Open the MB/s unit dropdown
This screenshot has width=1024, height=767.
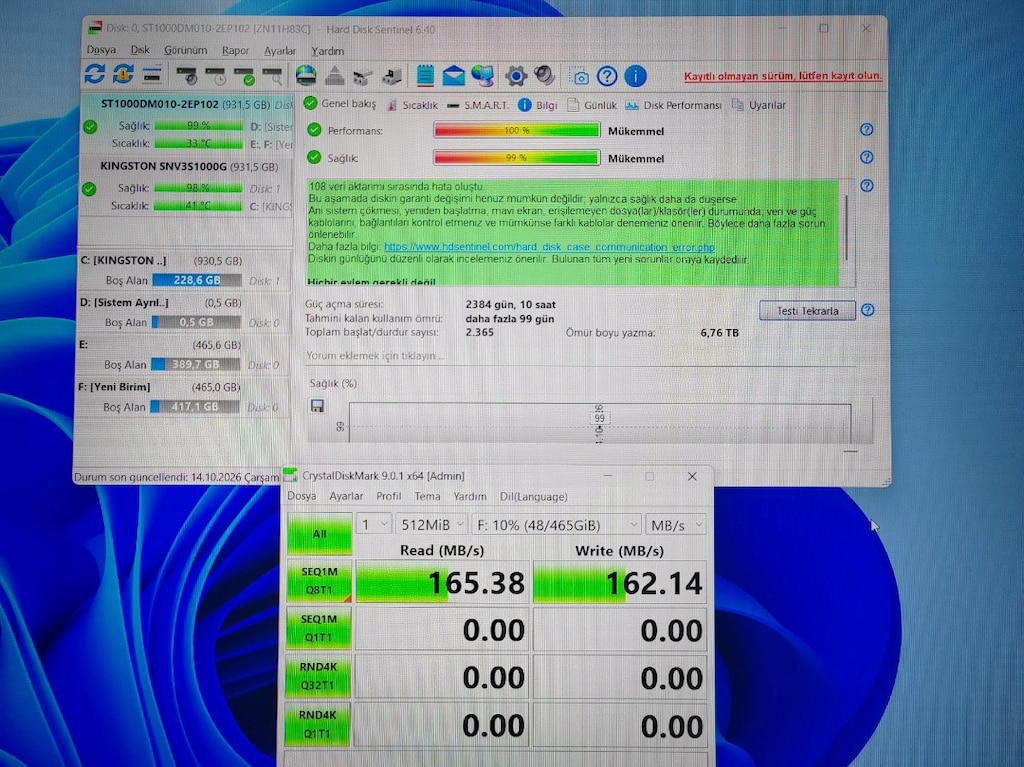(675, 525)
